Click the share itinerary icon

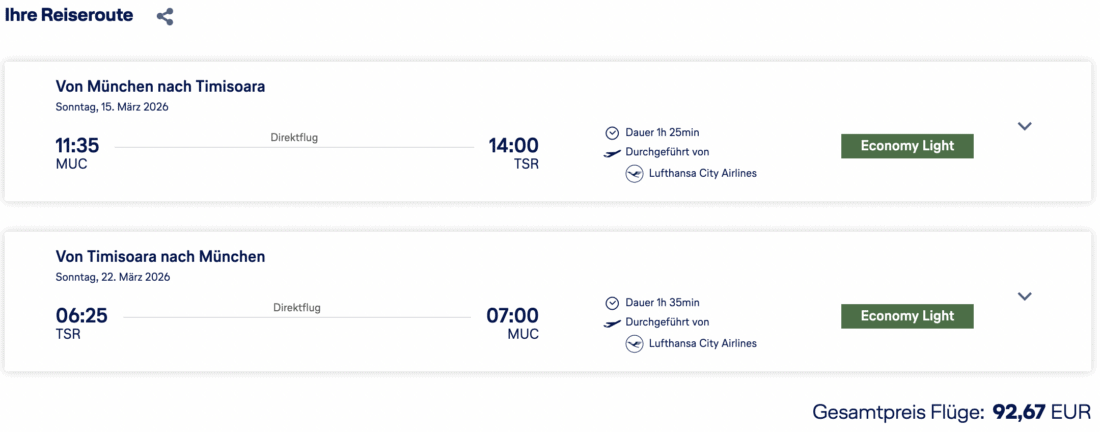click(x=165, y=17)
